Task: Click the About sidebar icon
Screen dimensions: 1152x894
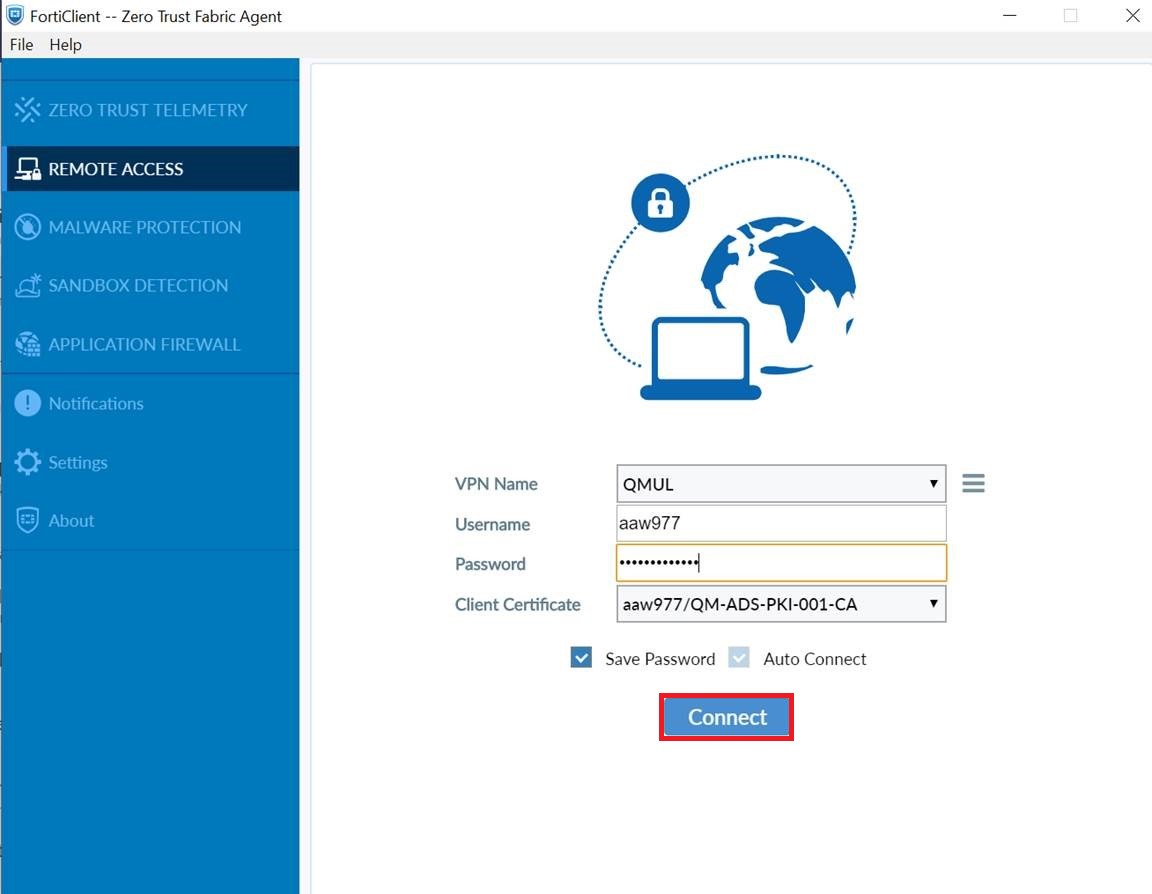Action: pyautogui.click(x=27, y=520)
